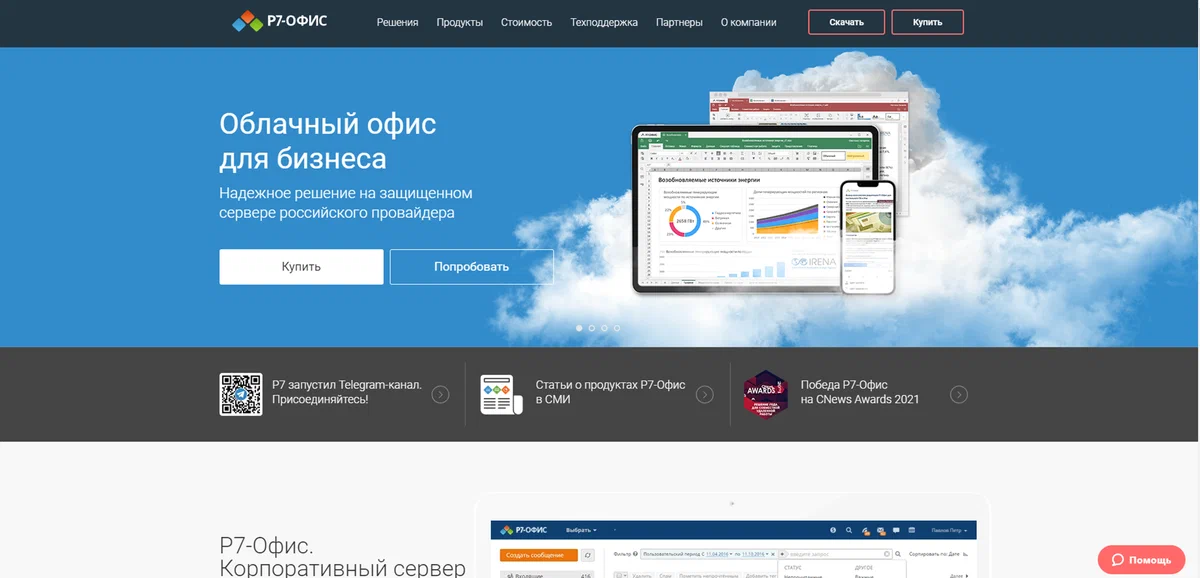Switch to the second carousel slide dot
This screenshot has height=578, width=1200.
592,328
